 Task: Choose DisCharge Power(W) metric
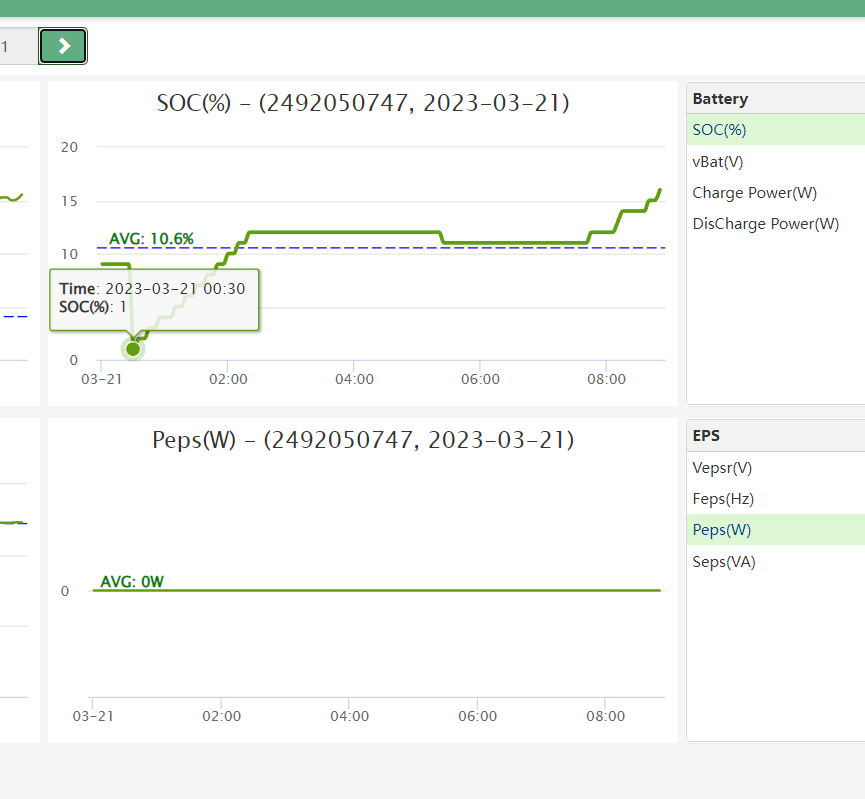pos(776,223)
